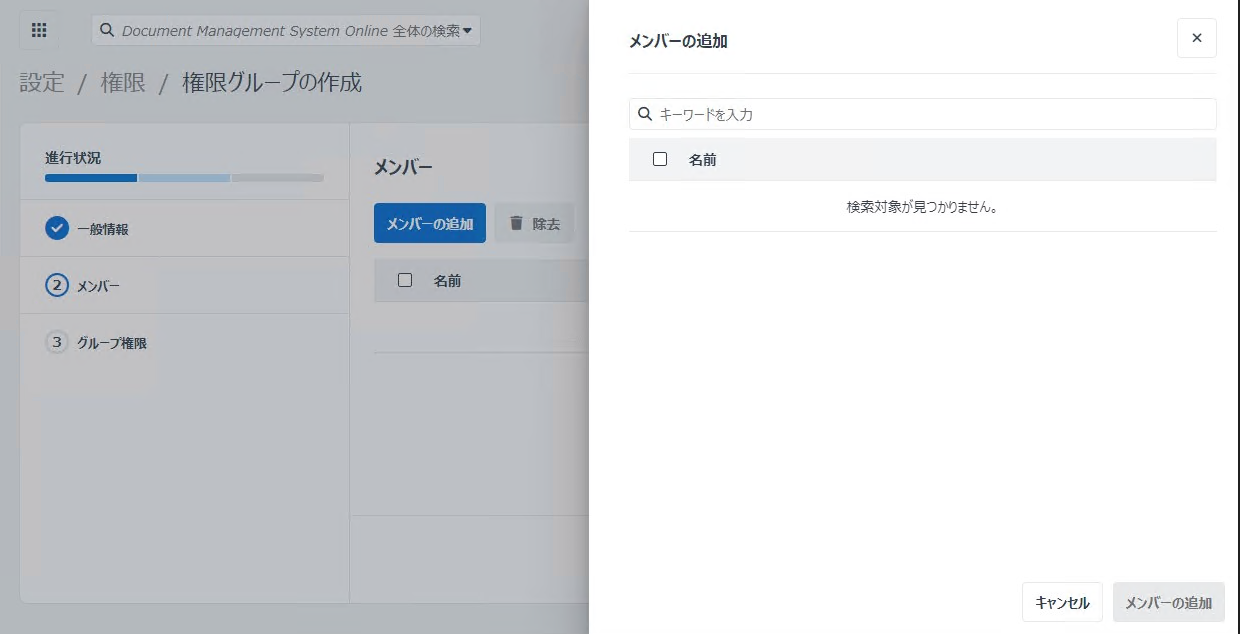
Task: Click the magnifier icon in the global search bar
Action: [x=107, y=30]
